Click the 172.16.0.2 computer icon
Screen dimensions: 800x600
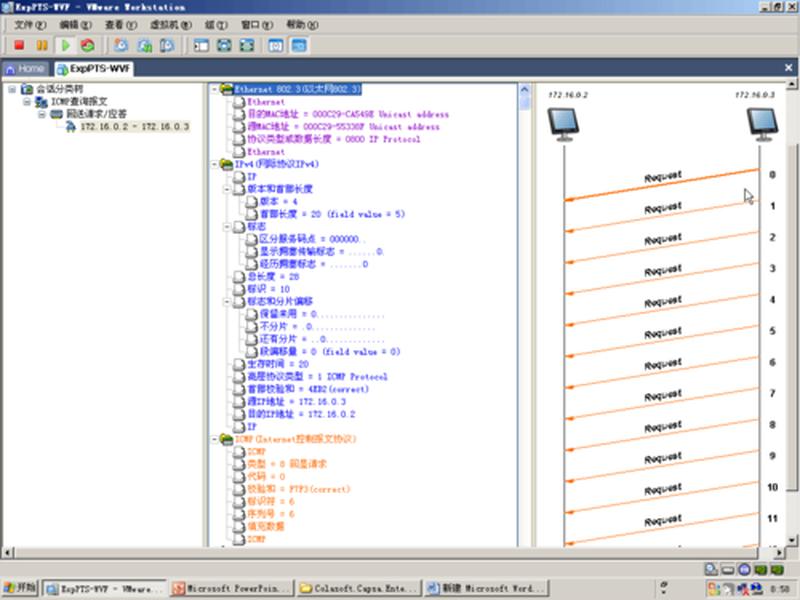click(563, 124)
